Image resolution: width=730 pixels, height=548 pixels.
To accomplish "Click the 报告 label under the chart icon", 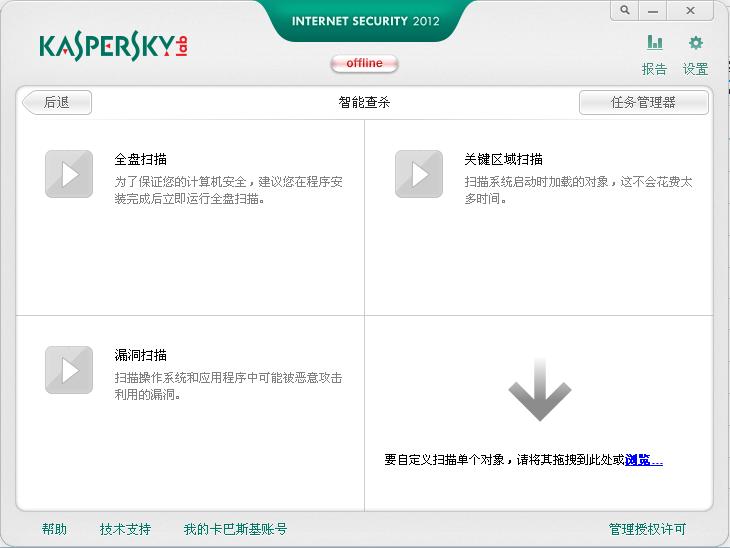I will 654,69.
